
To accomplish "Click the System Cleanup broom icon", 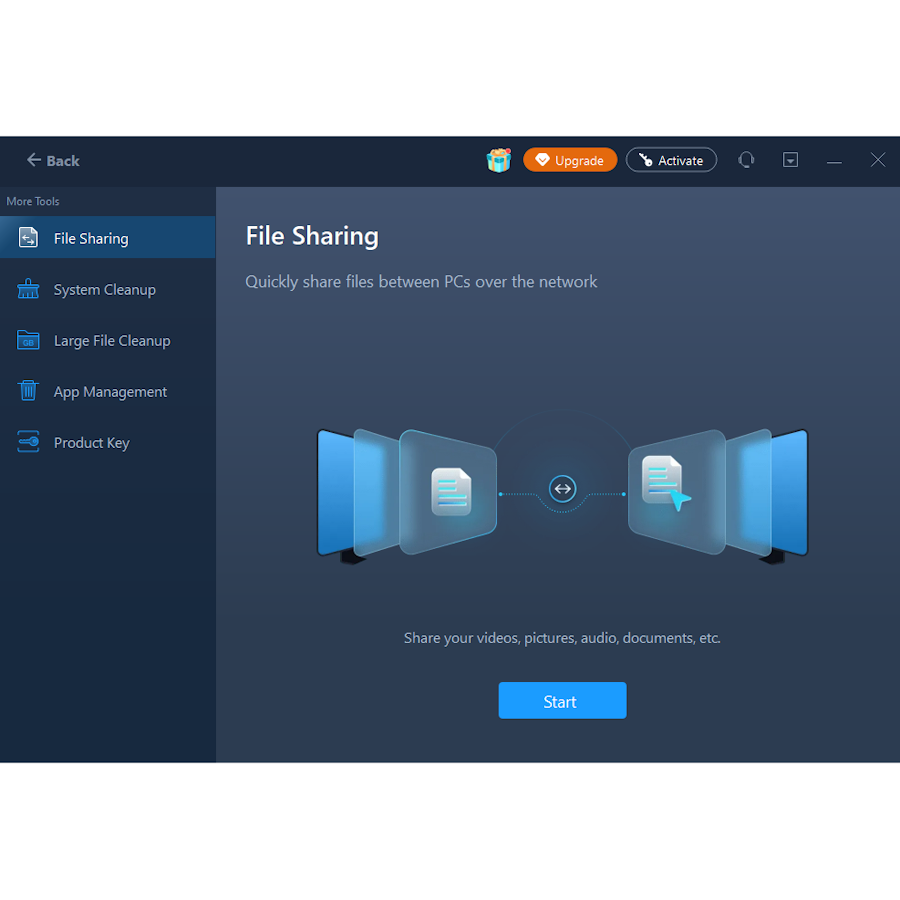I will click(x=28, y=289).
